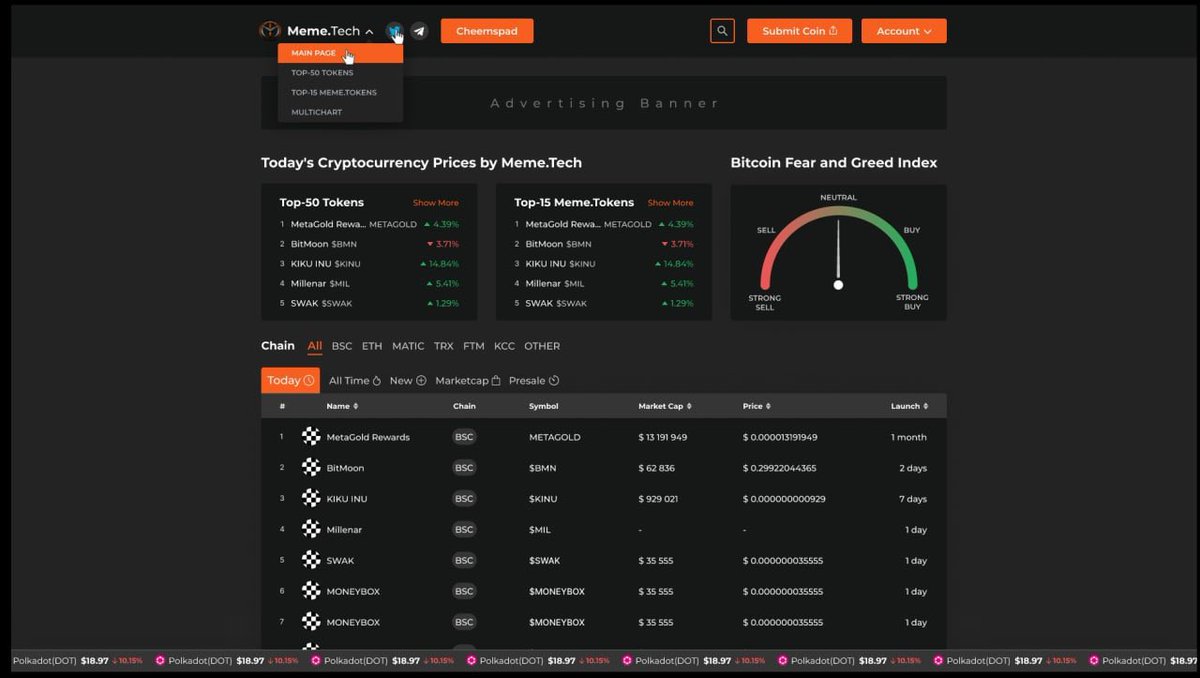This screenshot has width=1200, height=678.
Task: Sort table by Launch column
Action: coord(909,406)
